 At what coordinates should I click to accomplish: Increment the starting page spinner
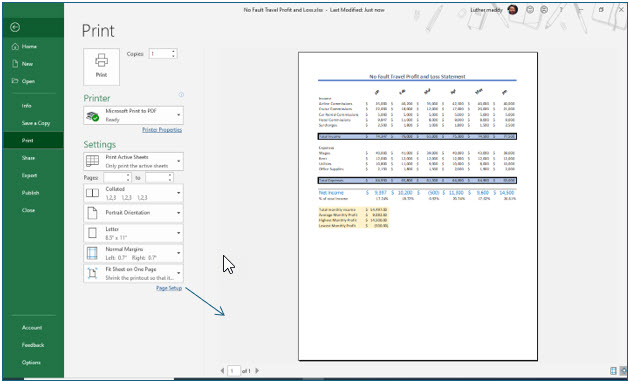(128, 175)
